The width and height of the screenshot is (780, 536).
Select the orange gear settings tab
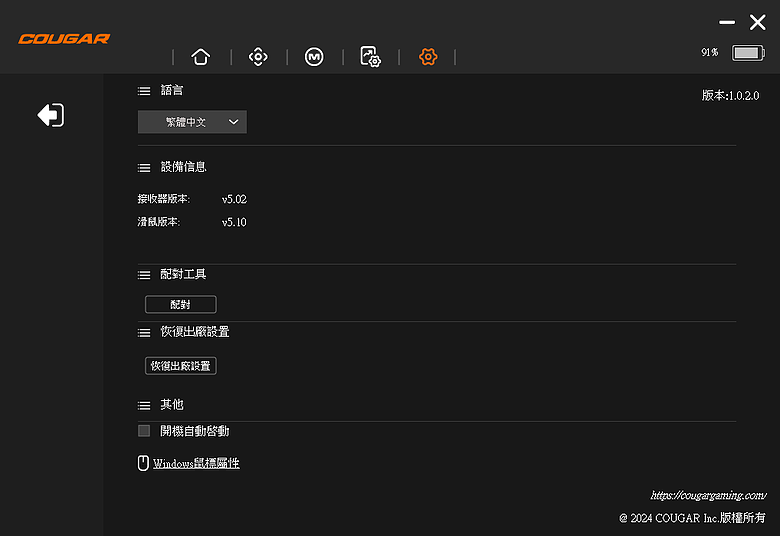[428, 57]
